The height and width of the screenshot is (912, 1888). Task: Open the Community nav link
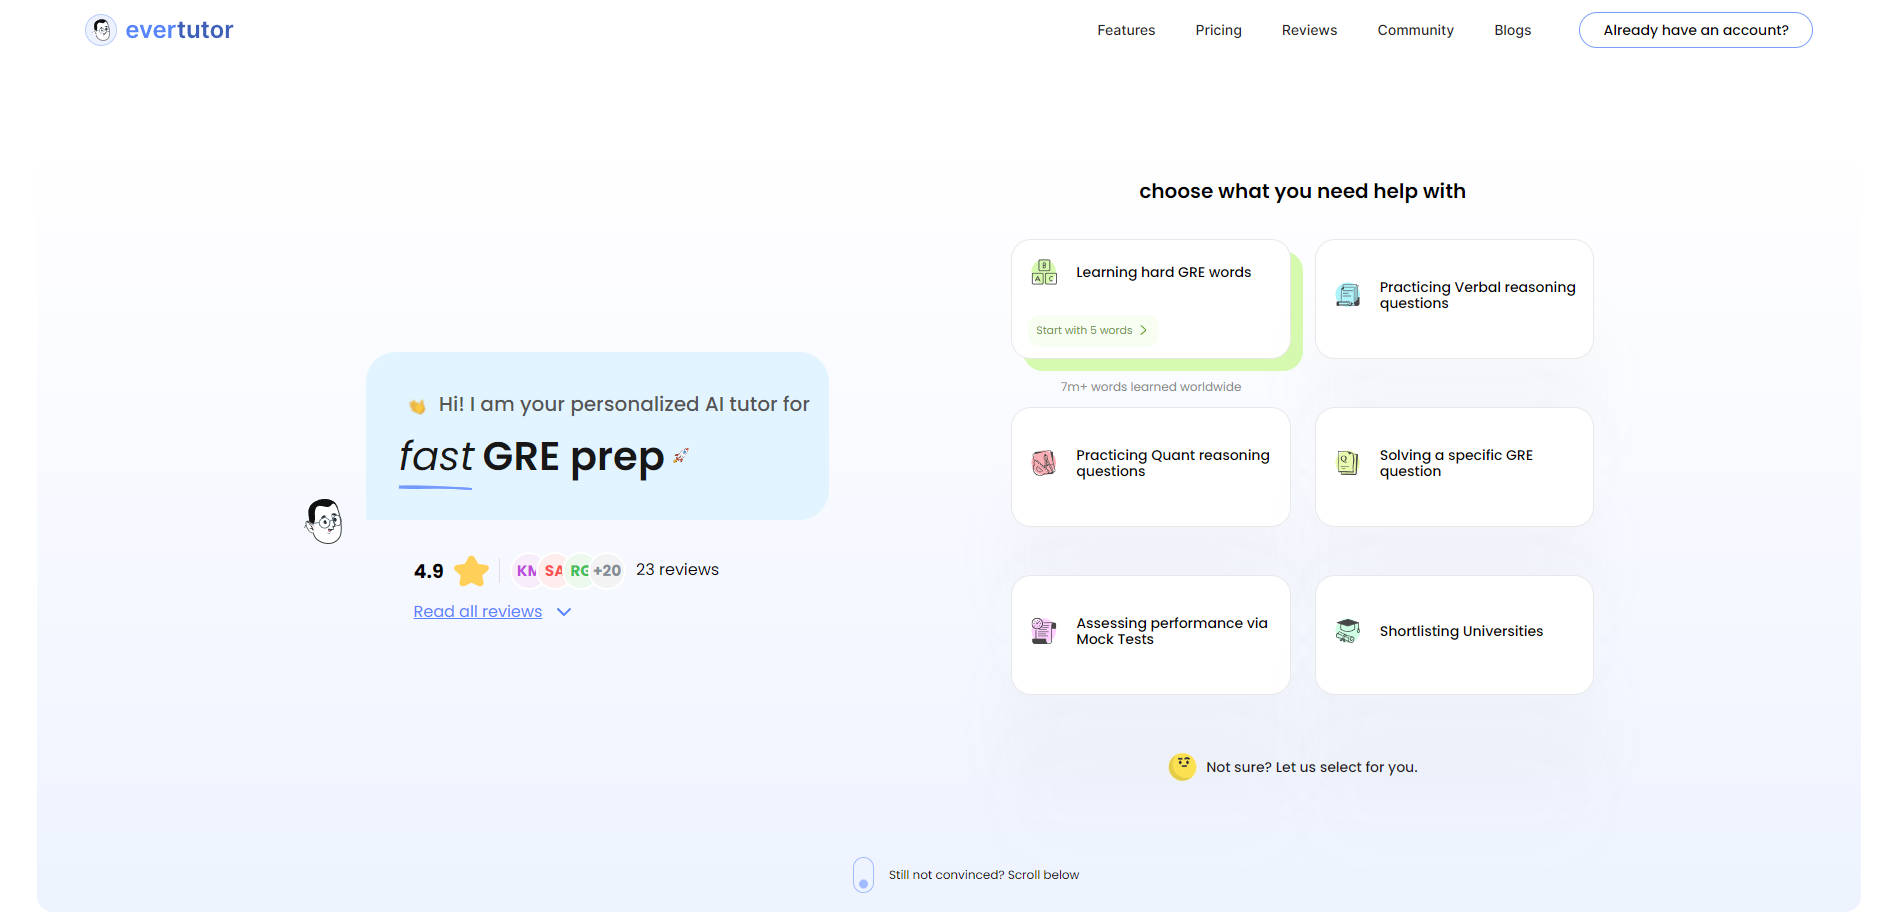[x=1415, y=30]
